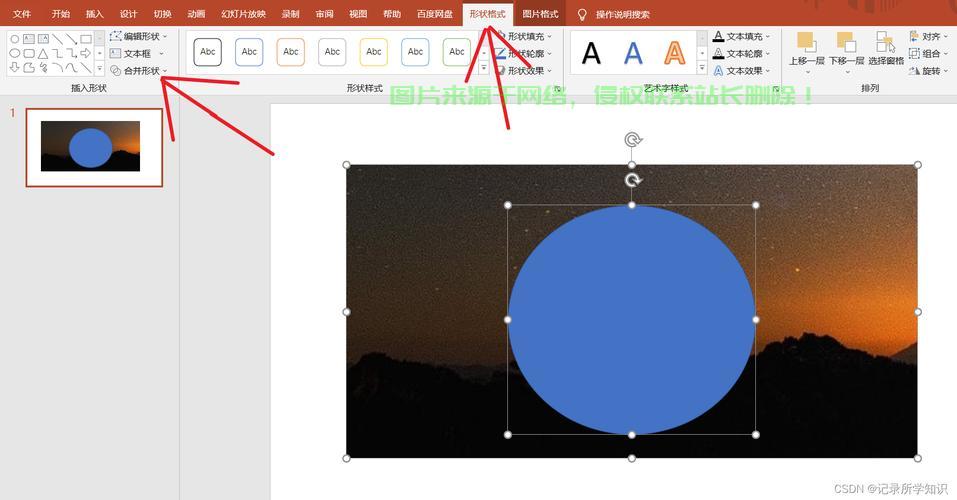Click the 下移一层 send backward icon
This screenshot has height=500, width=957.
coord(846,42)
